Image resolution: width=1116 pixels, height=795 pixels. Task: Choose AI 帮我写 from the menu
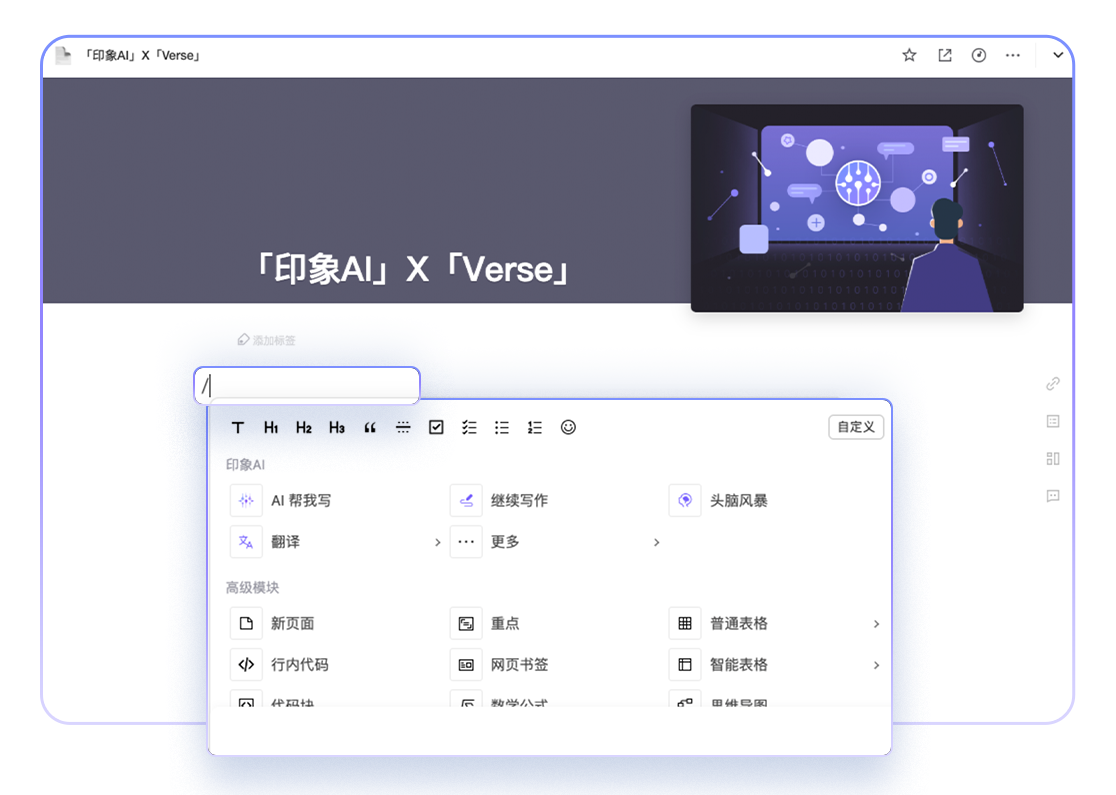[x=300, y=501]
